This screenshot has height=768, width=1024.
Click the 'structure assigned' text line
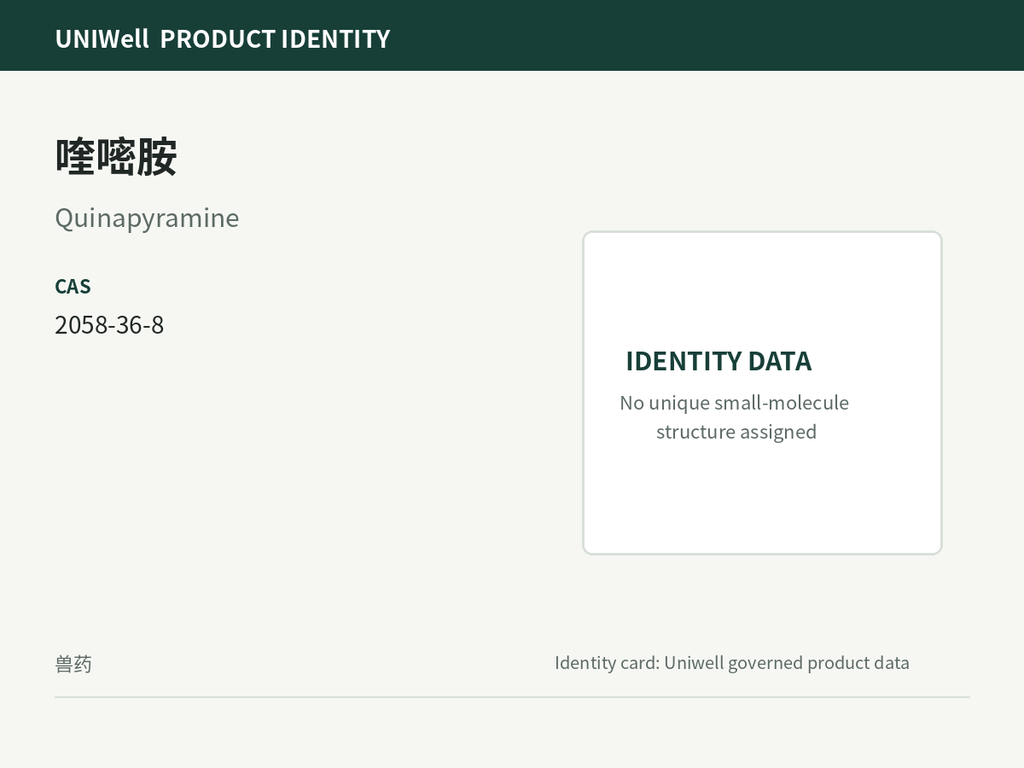pyautogui.click(x=736, y=432)
